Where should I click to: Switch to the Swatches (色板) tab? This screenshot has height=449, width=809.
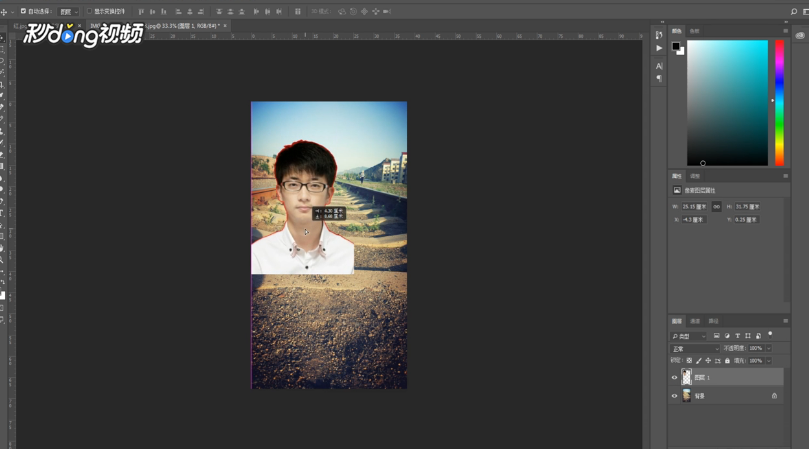(x=694, y=31)
